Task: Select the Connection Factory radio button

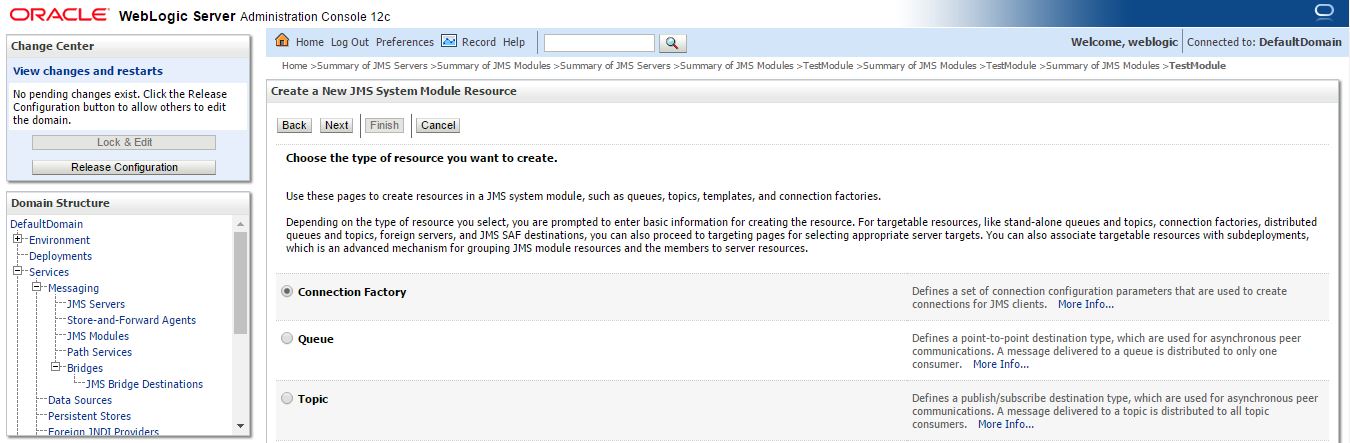Action: tap(287, 292)
